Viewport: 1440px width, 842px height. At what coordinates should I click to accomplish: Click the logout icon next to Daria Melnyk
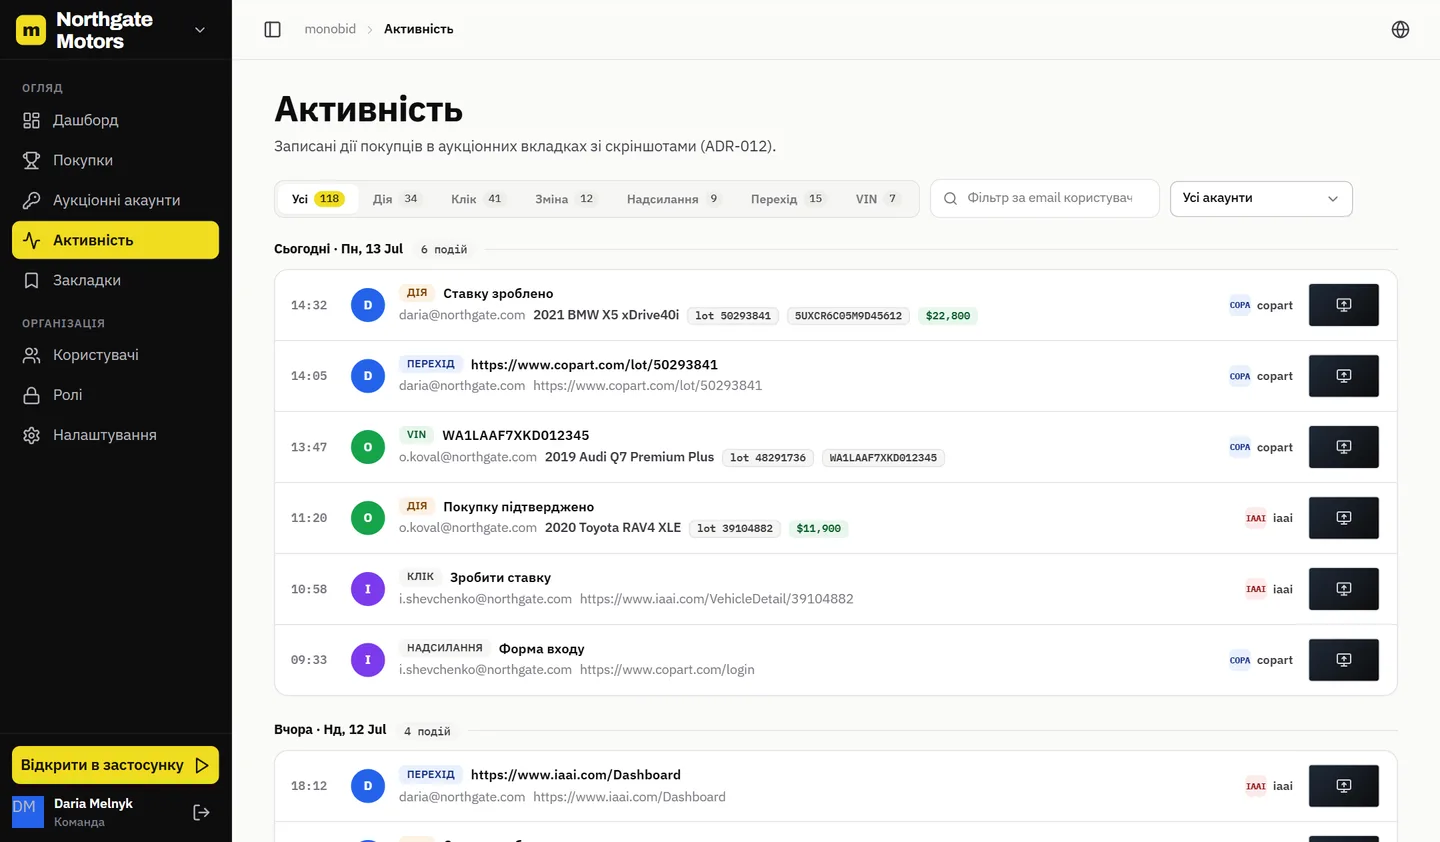pyautogui.click(x=201, y=812)
